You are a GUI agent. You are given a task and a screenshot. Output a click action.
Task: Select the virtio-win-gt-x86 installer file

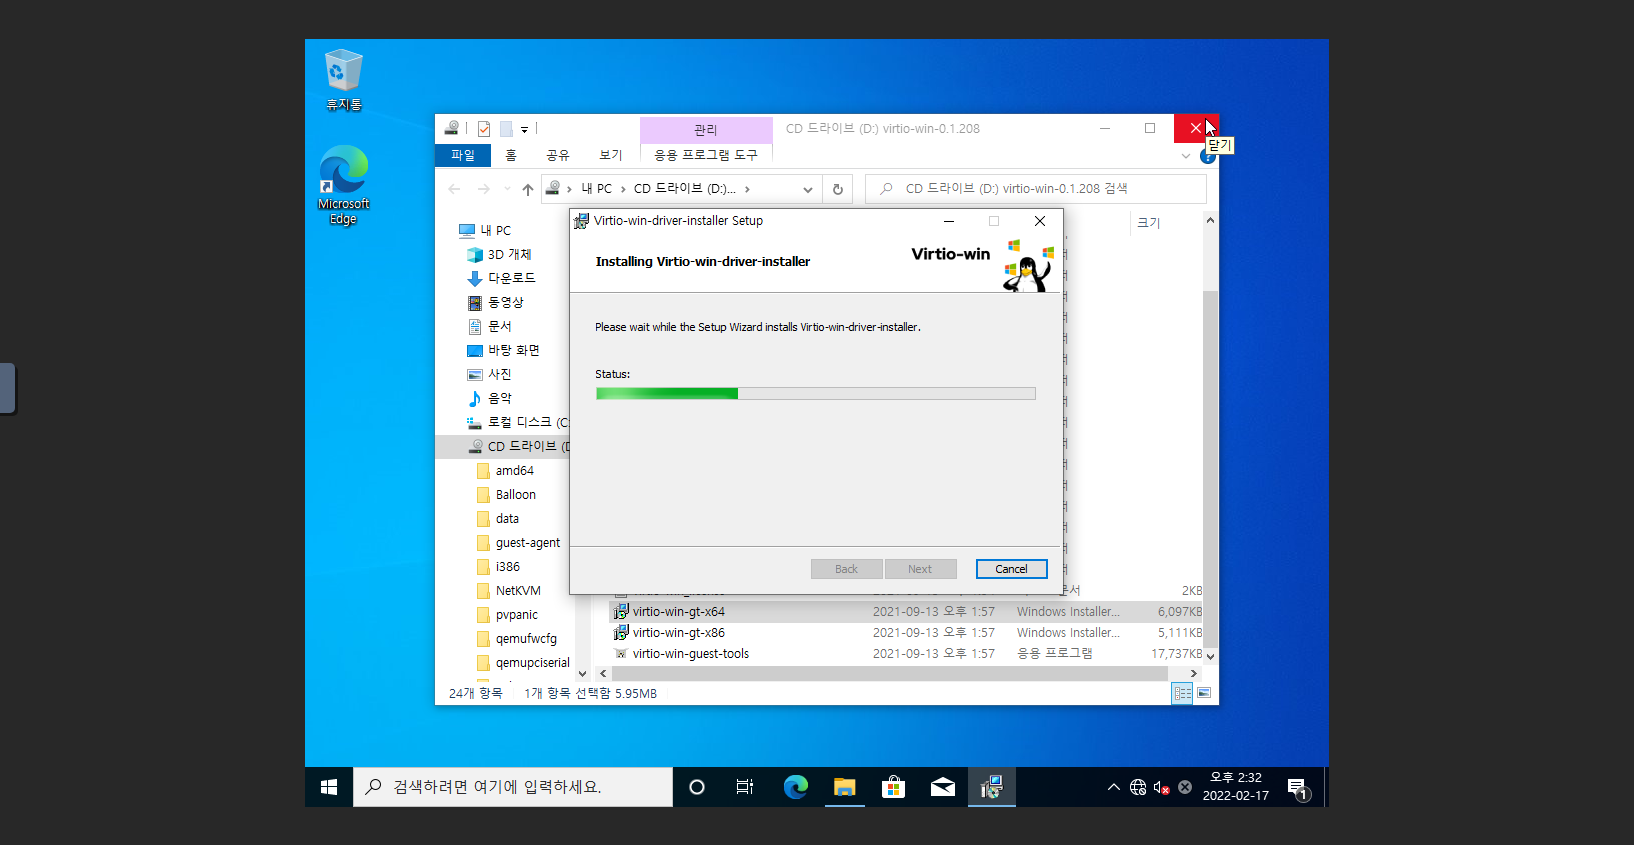pyautogui.click(x=907, y=633)
